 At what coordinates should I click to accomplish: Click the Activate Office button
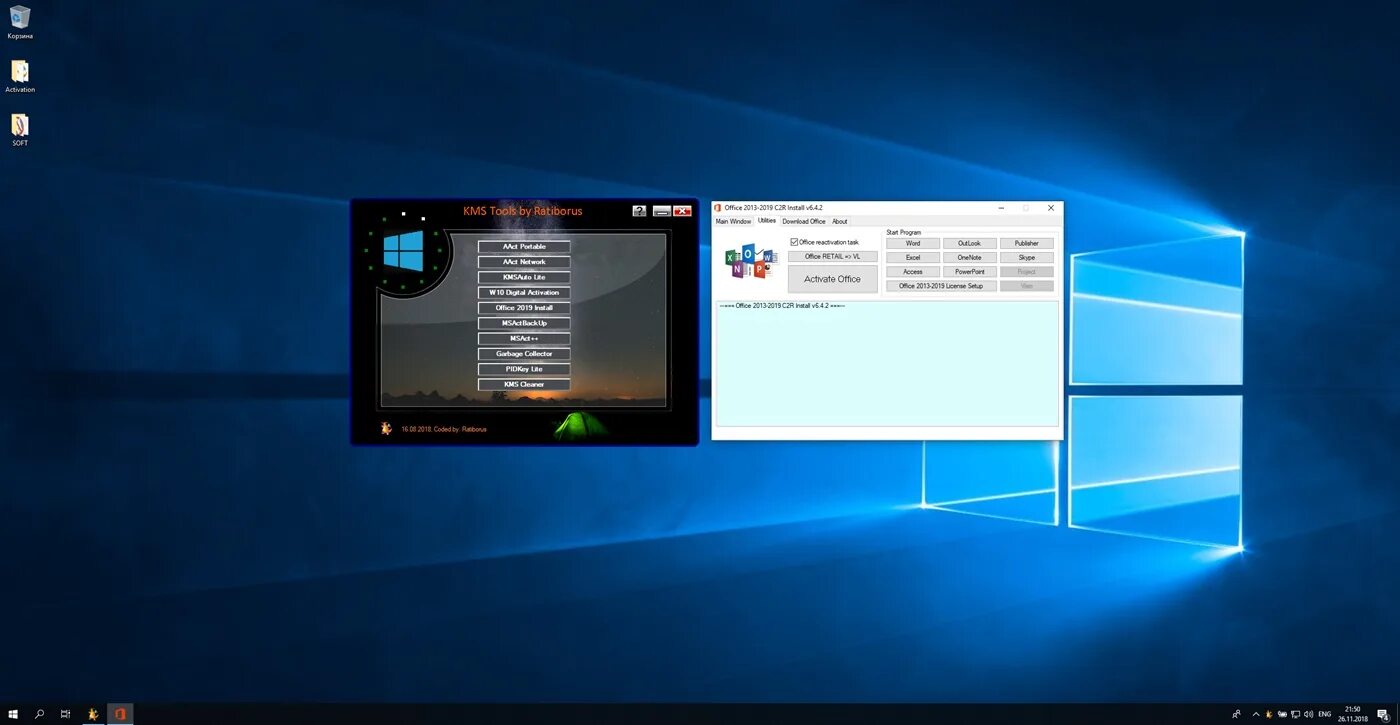point(833,279)
